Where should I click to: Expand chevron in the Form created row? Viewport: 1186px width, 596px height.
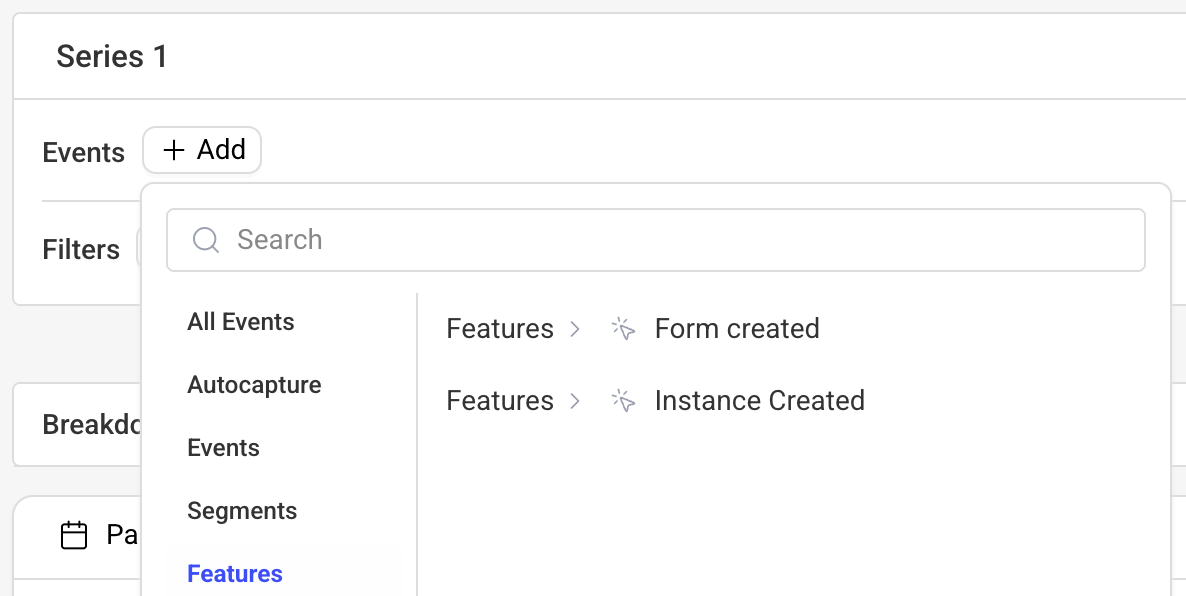(x=575, y=329)
